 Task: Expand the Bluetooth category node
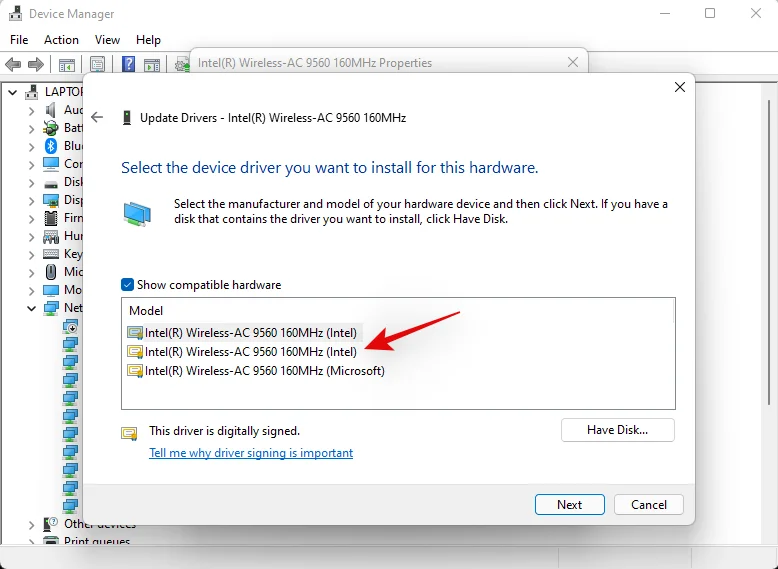pos(31,146)
